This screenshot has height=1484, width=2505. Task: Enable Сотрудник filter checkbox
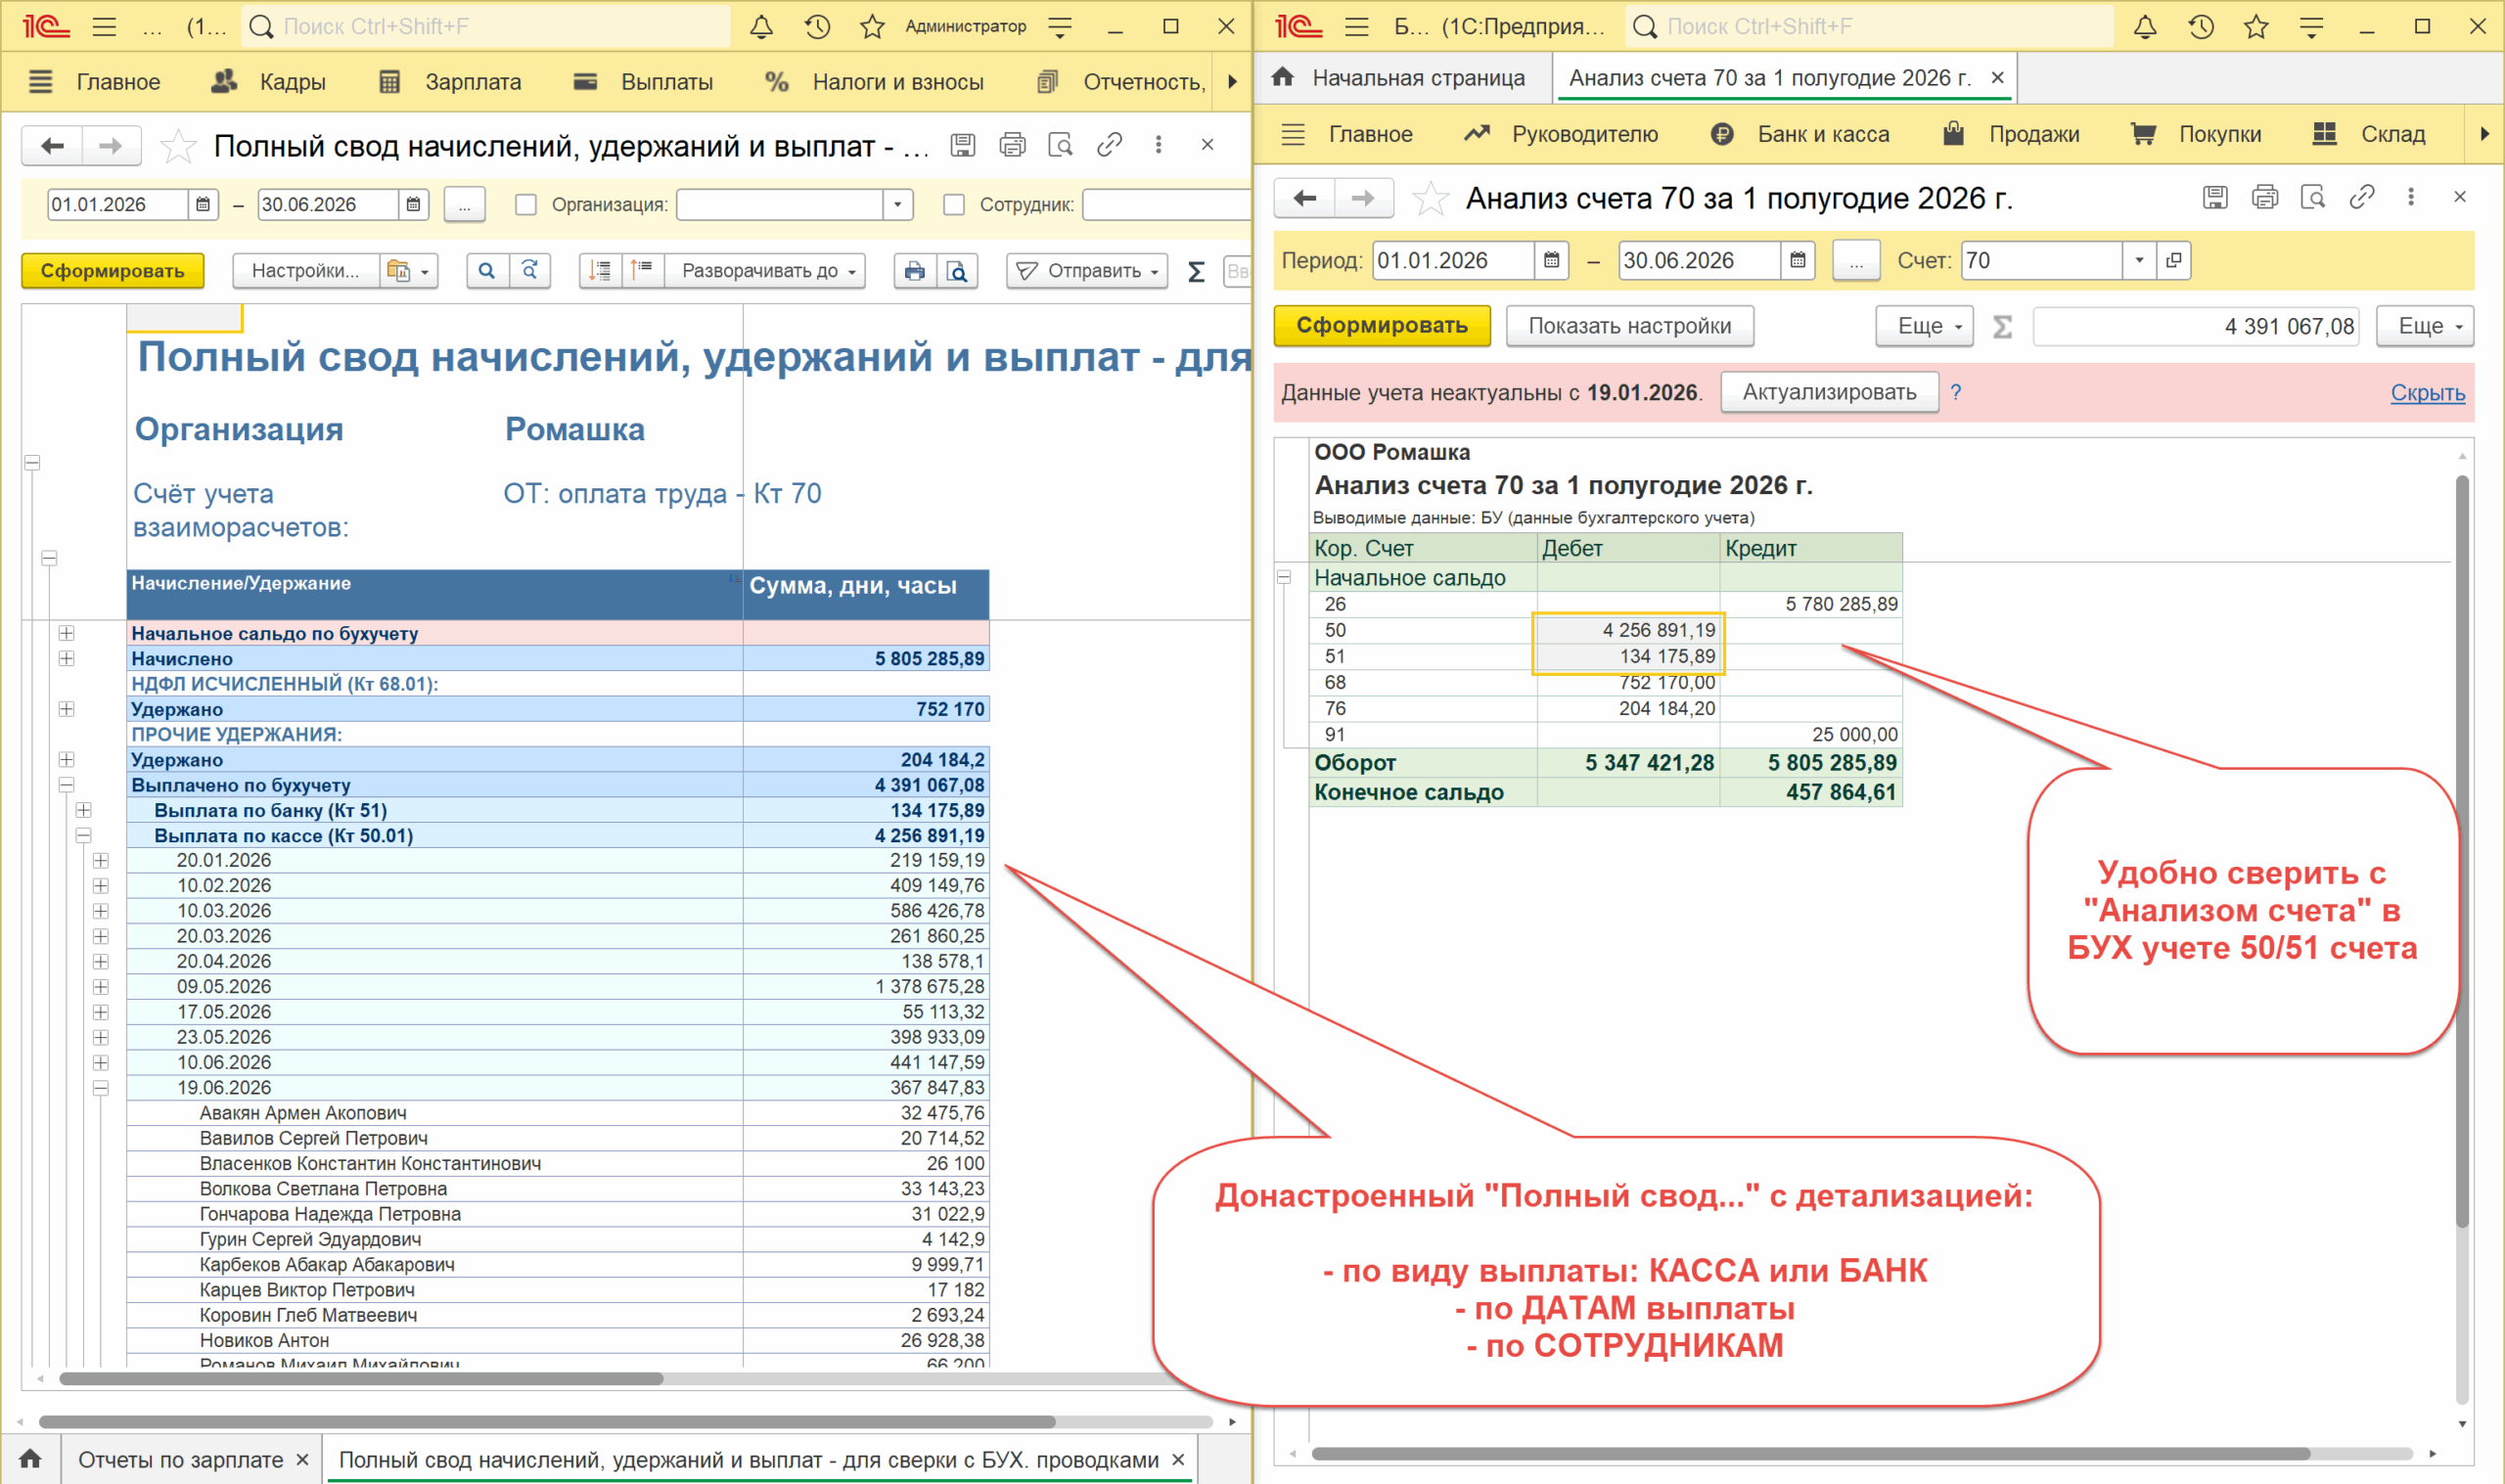pos(954,205)
